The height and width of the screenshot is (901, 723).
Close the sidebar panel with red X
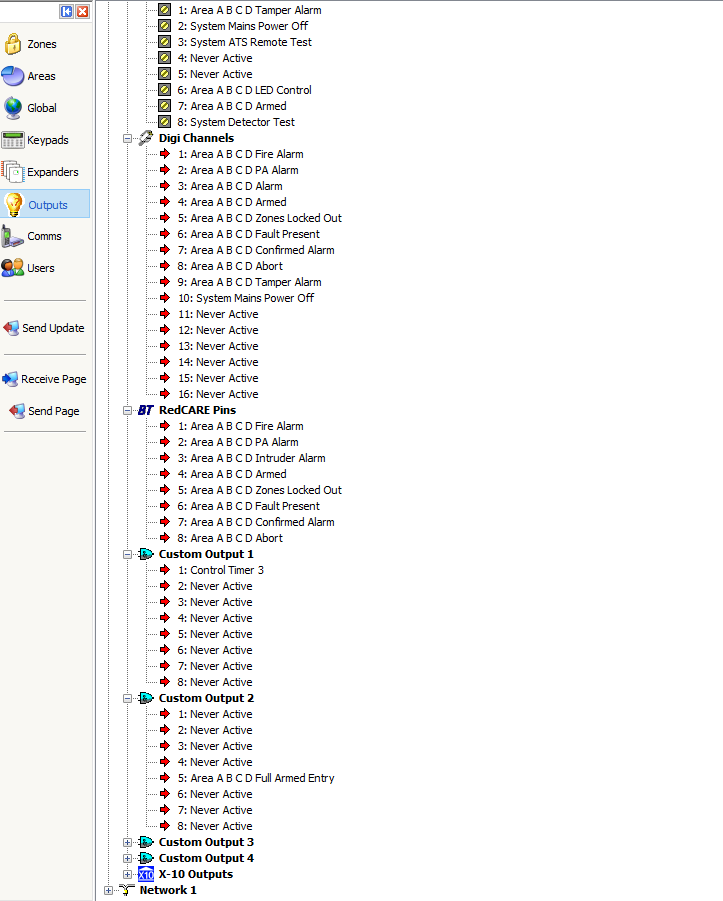point(82,11)
